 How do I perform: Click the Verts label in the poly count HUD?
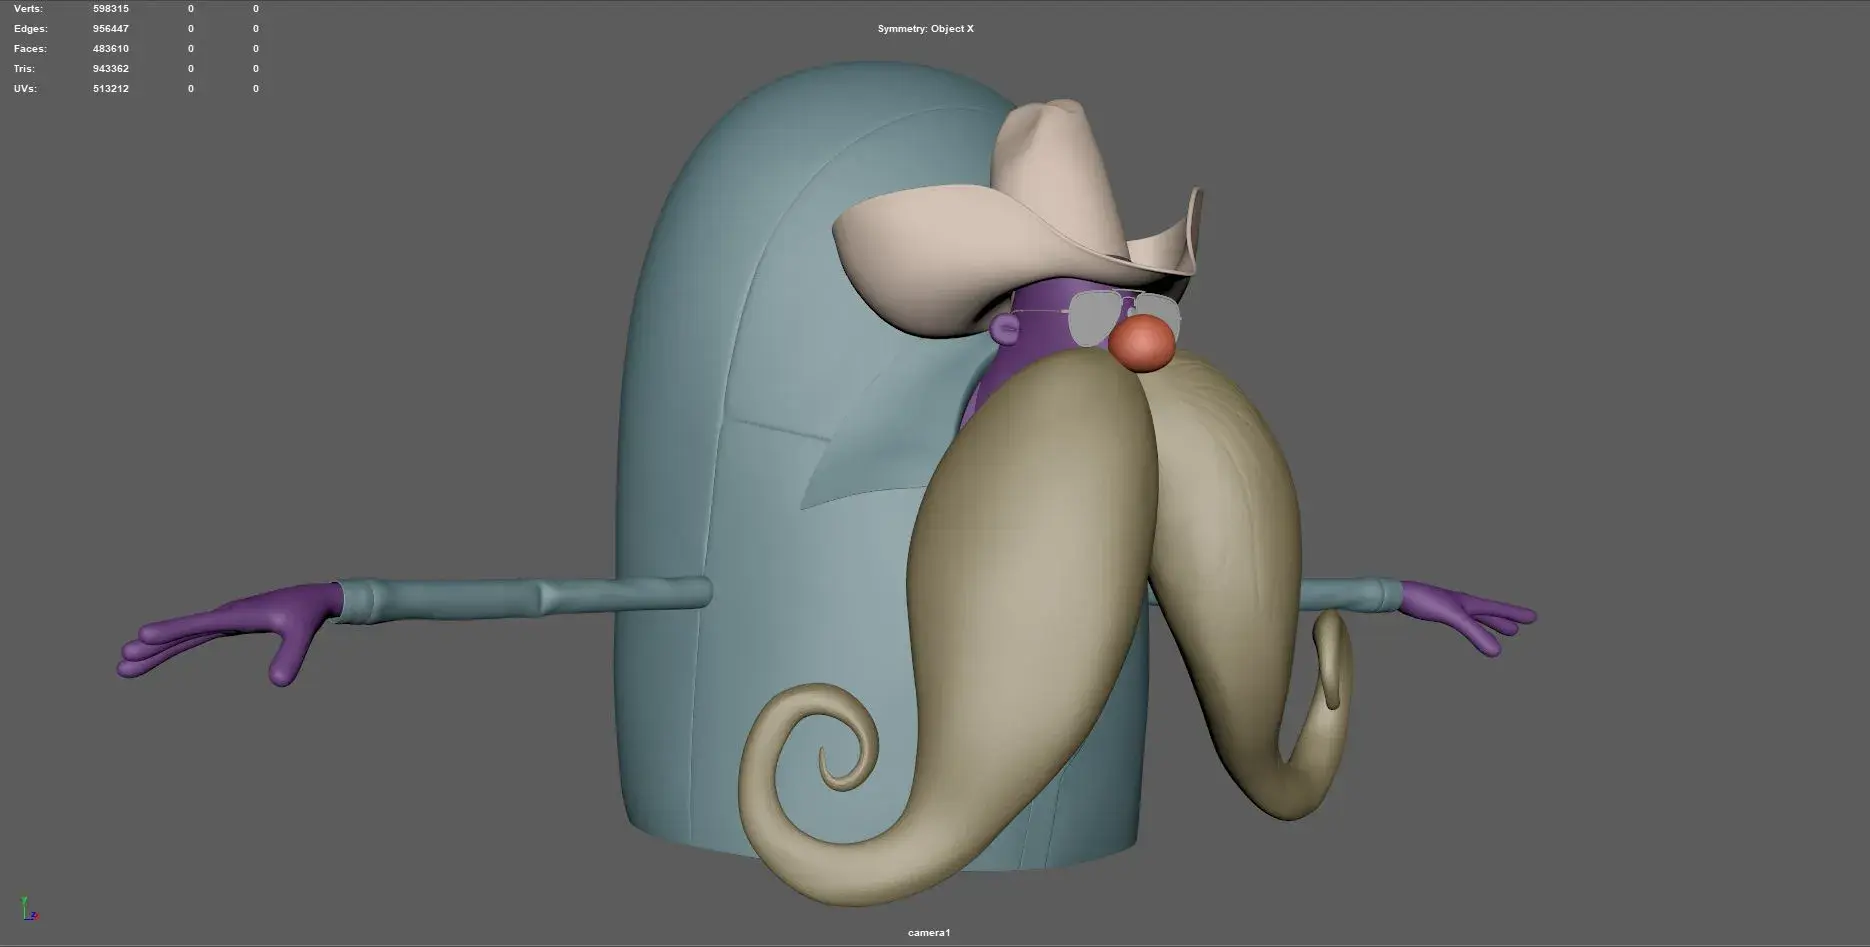[x=28, y=9]
